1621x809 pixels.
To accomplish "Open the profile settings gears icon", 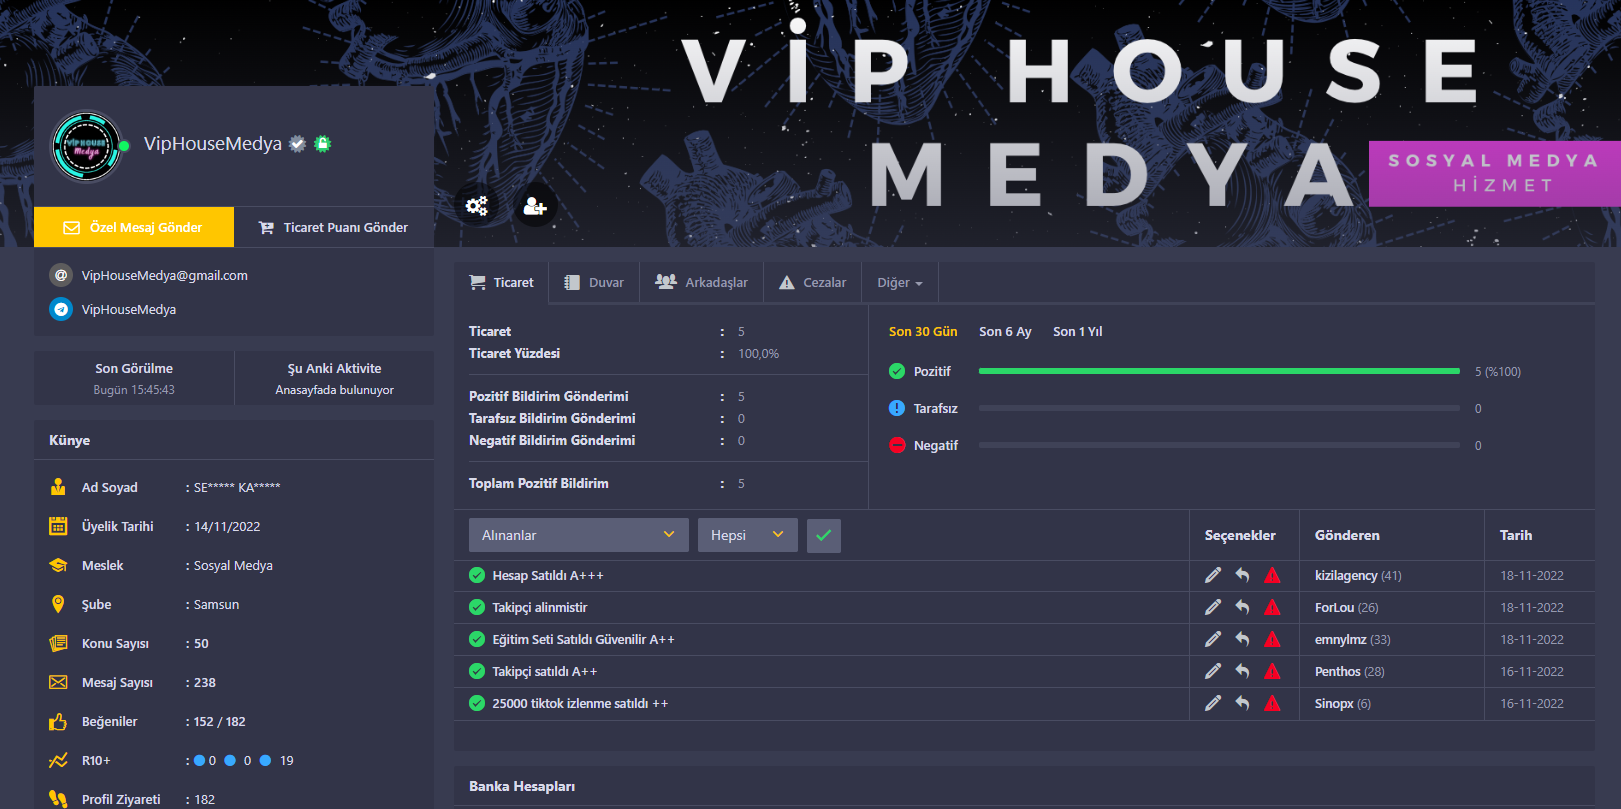I will pos(477,206).
